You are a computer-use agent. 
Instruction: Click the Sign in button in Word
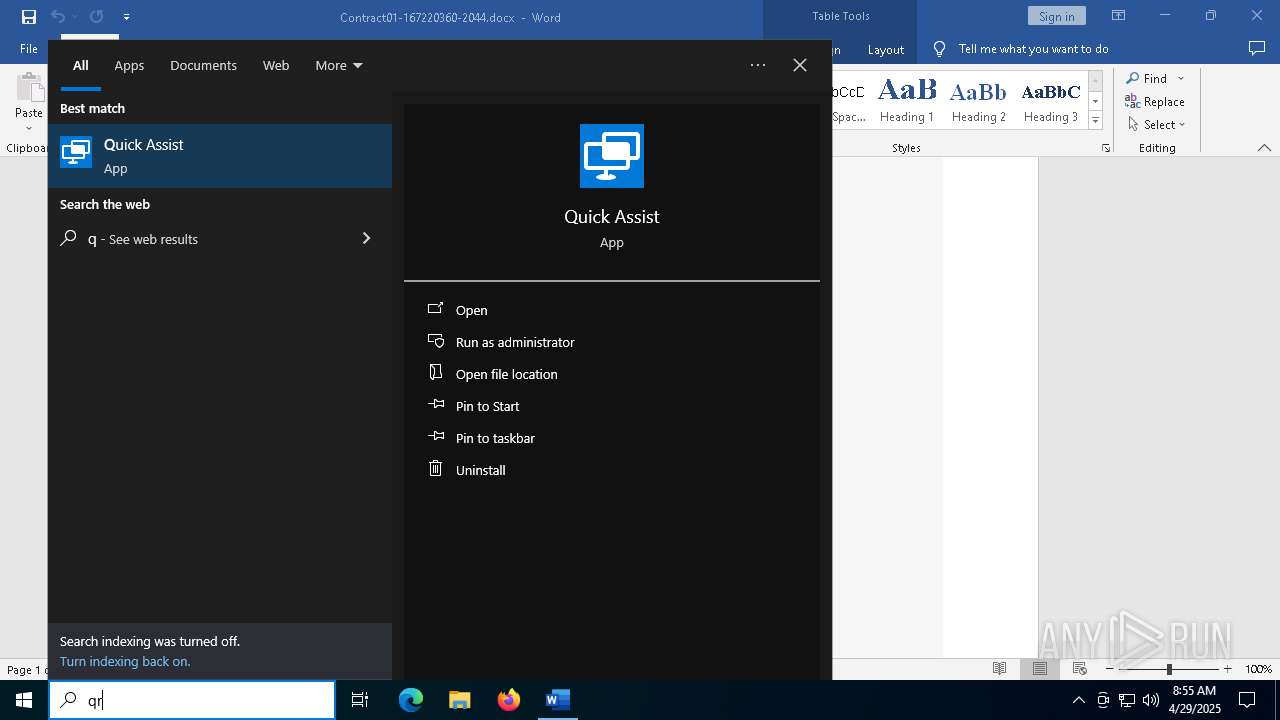(x=1056, y=16)
